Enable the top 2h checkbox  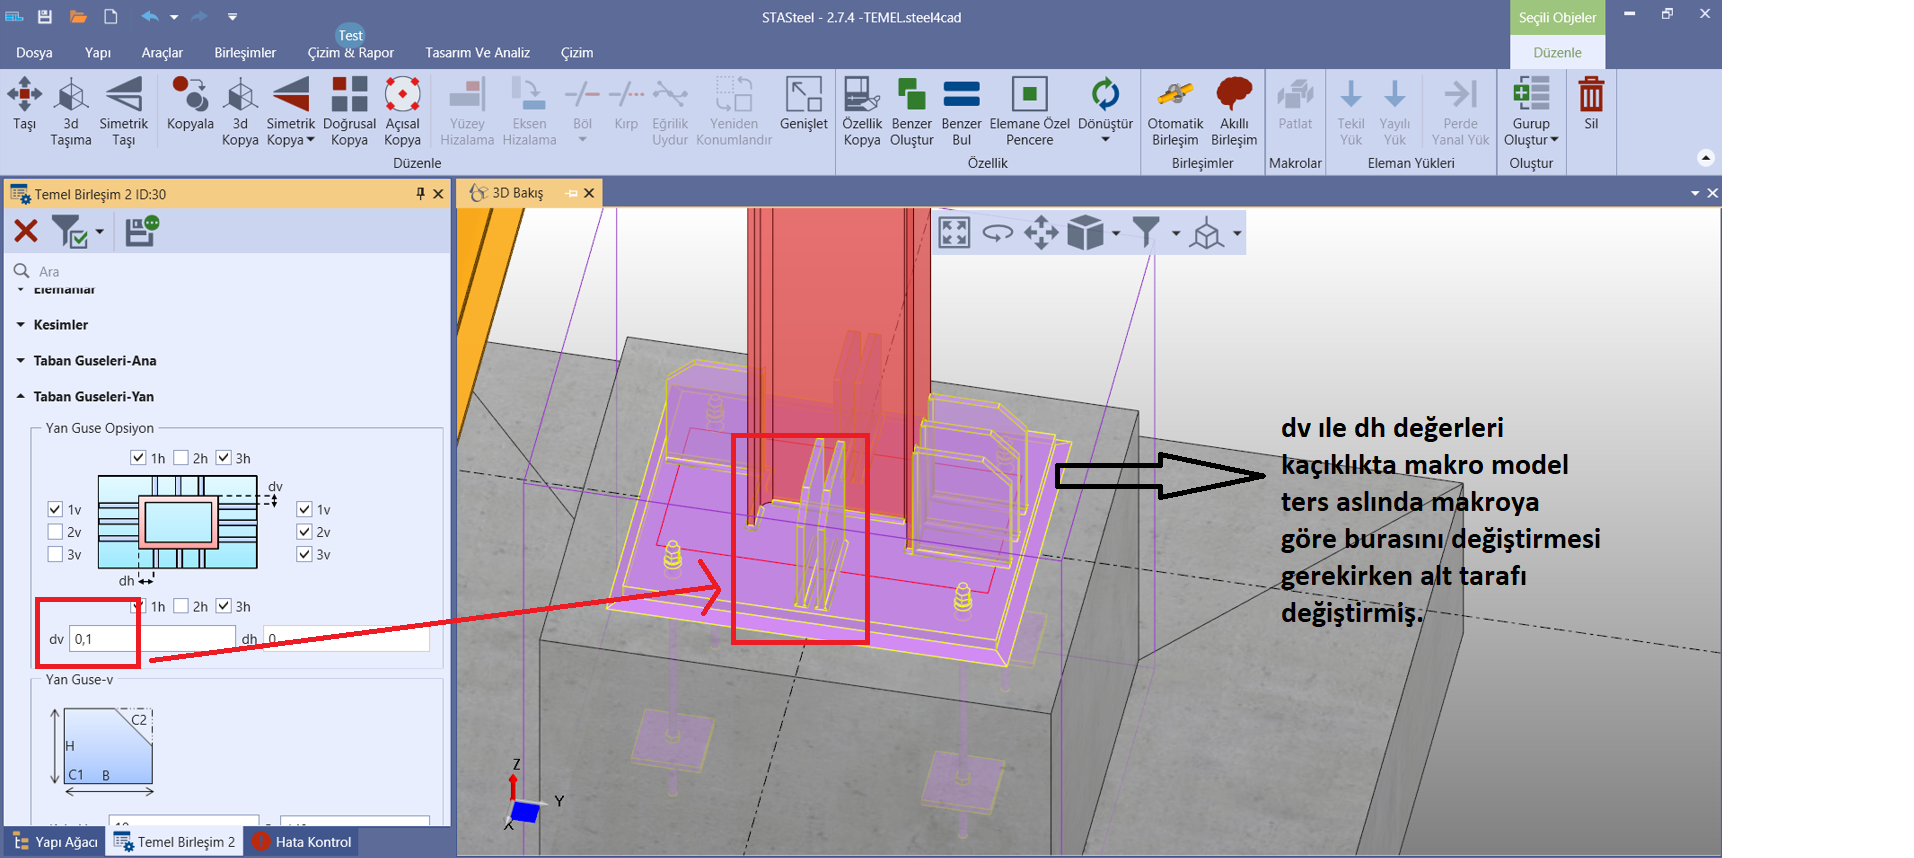click(181, 458)
